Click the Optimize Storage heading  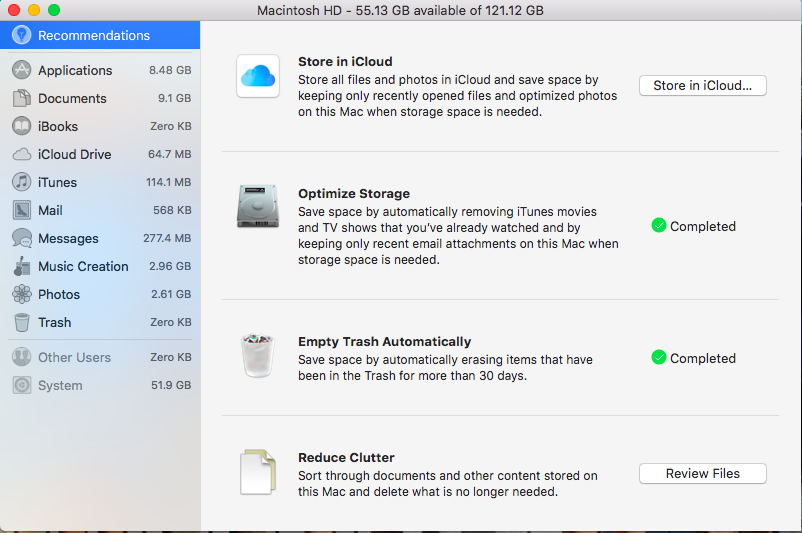click(x=354, y=194)
